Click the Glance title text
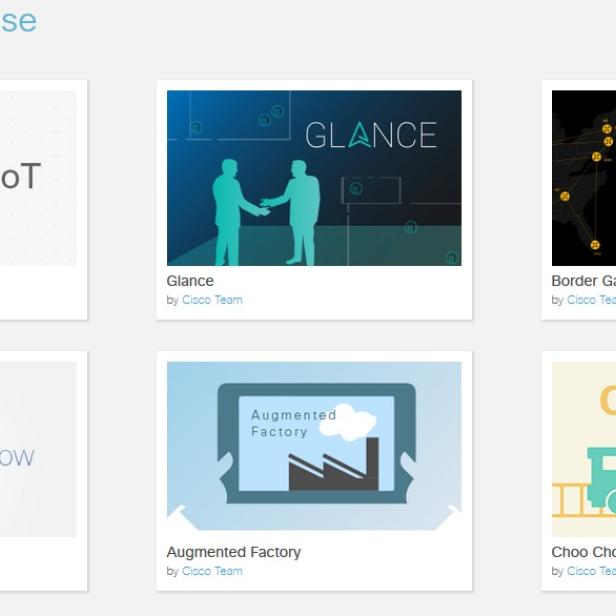 (190, 281)
